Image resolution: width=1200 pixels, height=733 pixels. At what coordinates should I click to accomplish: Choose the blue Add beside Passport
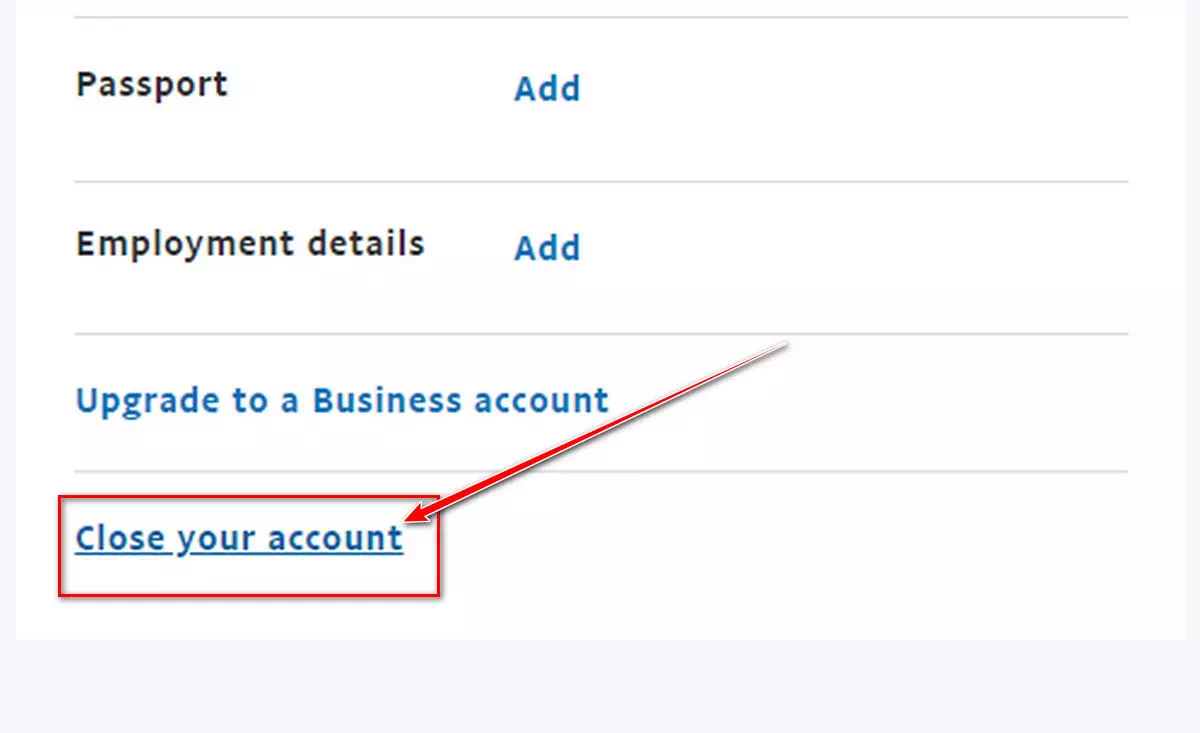[x=547, y=88]
